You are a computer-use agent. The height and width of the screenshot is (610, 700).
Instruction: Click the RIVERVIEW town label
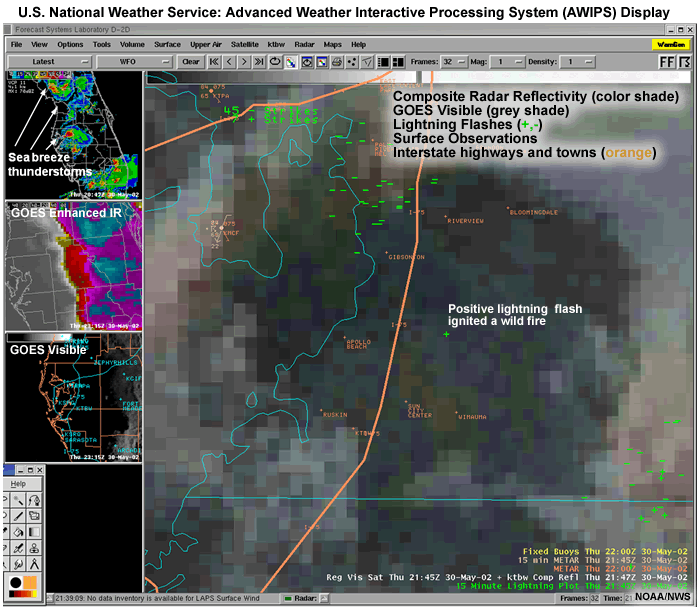pos(466,221)
